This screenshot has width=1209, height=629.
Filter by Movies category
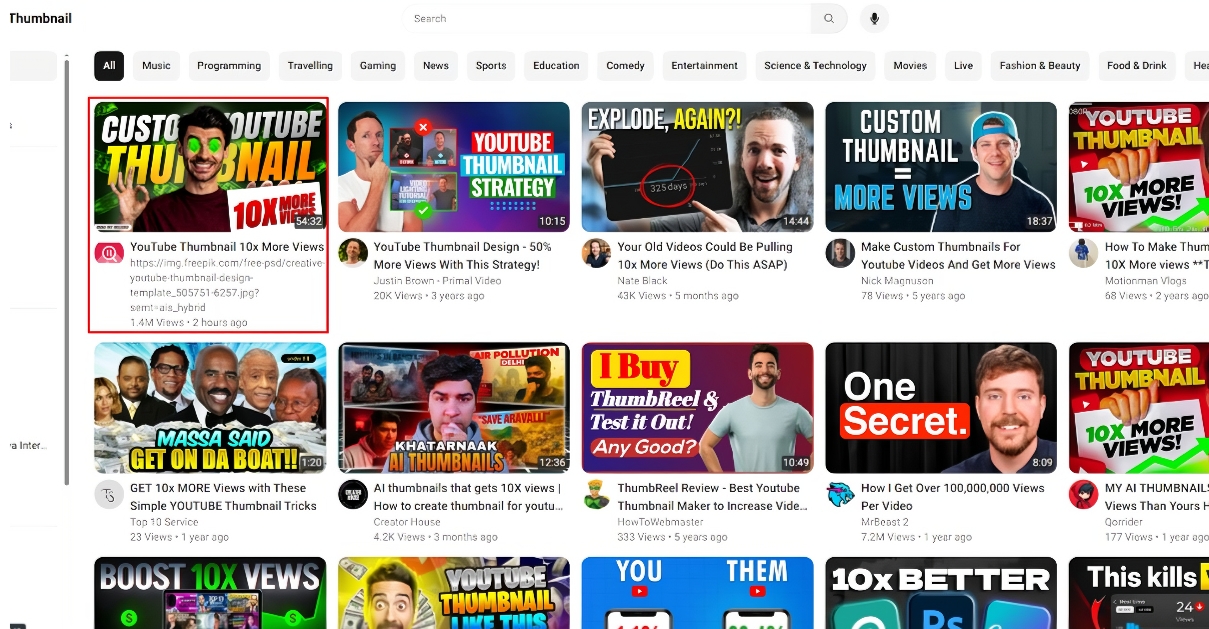pyautogui.click(x=910, y=66)
